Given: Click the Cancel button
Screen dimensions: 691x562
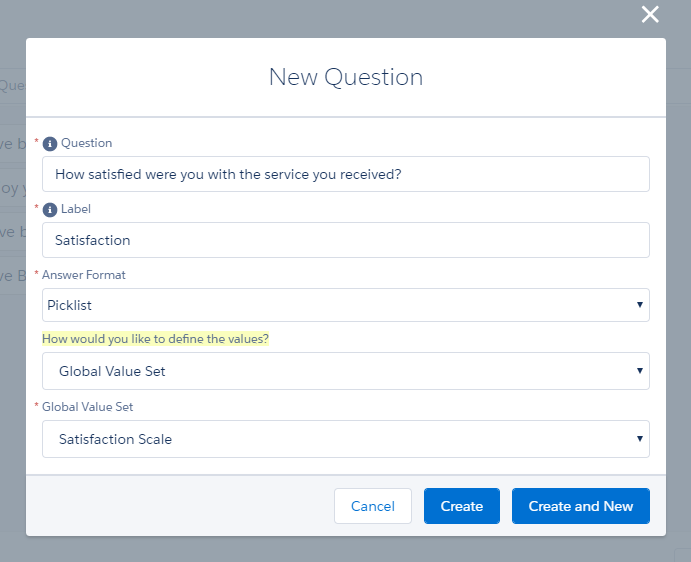Looking at the screenshot, I should 373,506.
